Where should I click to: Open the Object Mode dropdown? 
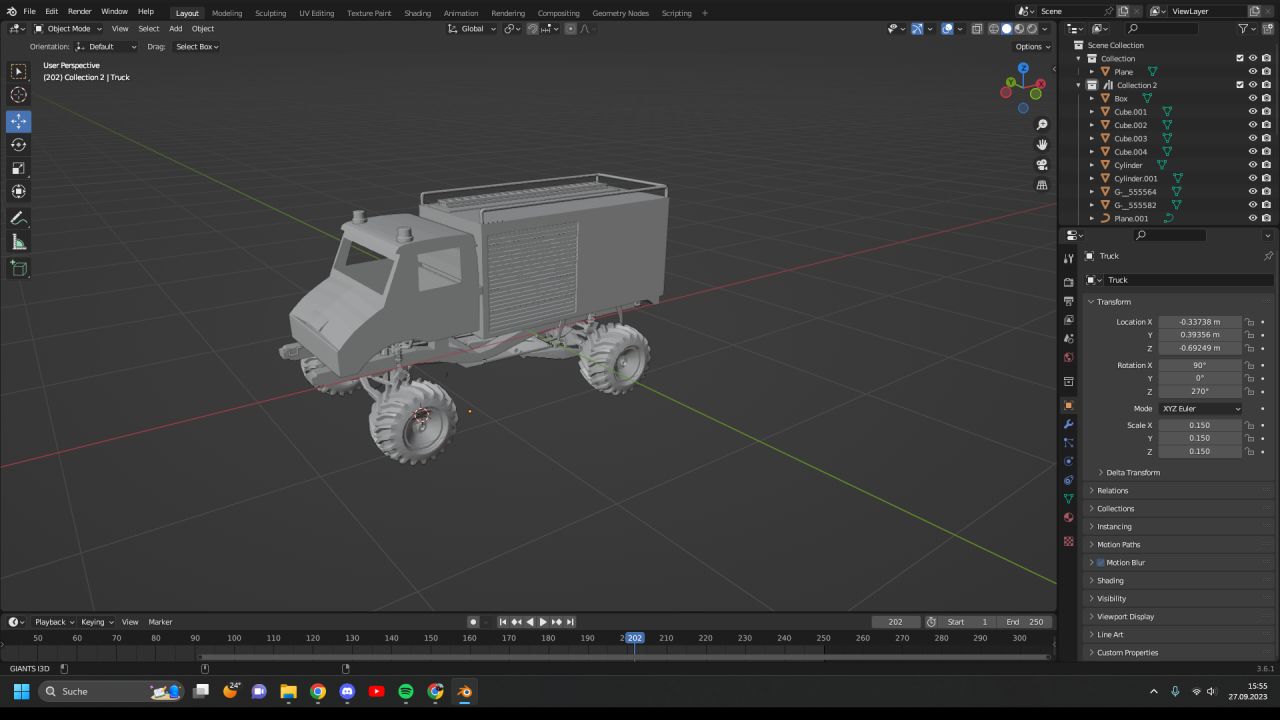(68, 29)
